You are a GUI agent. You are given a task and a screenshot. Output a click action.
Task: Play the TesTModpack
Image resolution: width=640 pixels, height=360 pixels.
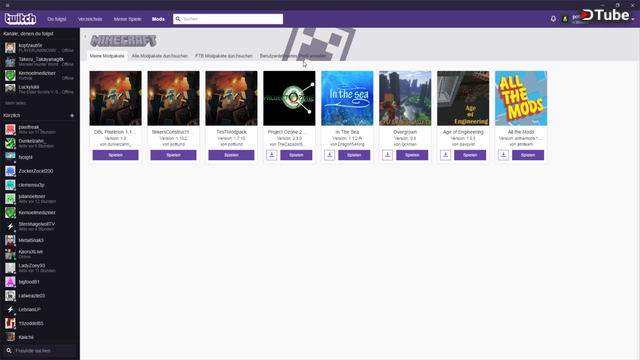click(231, 155)
